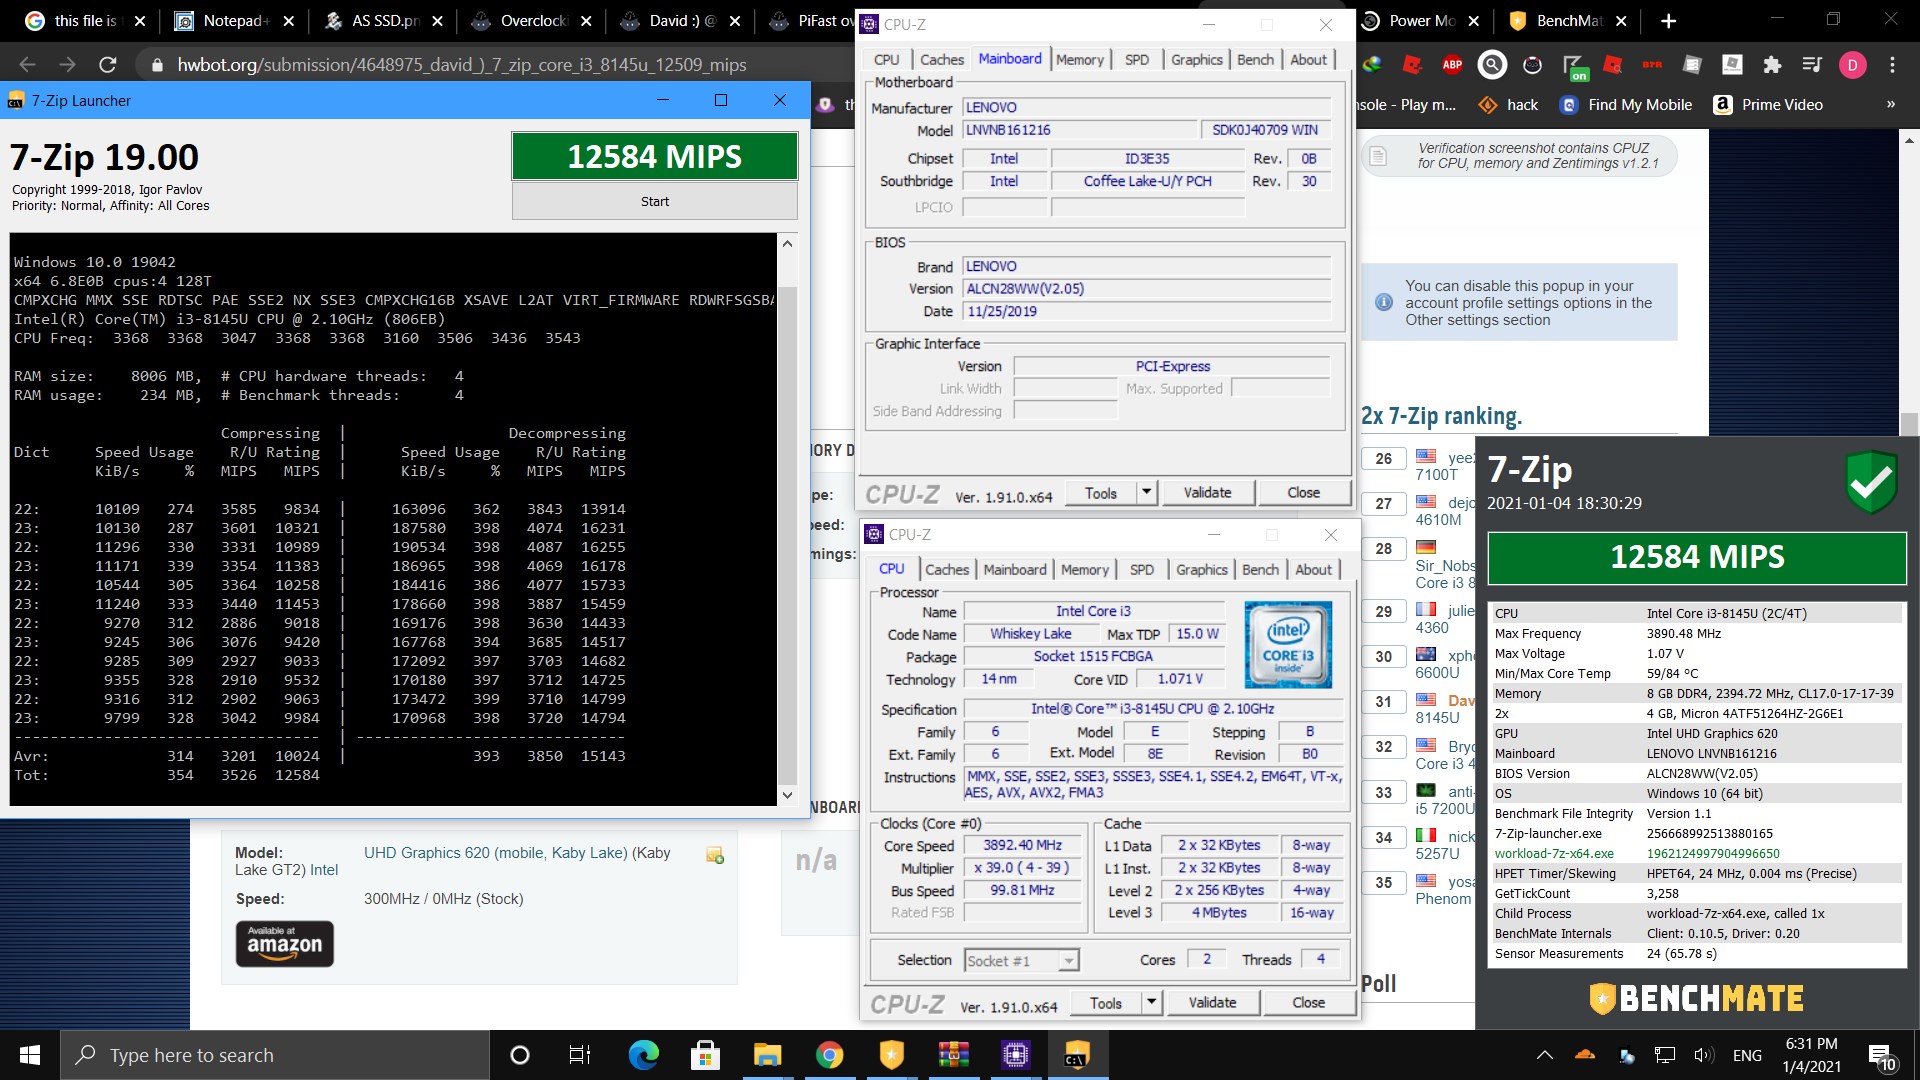Show more bookmarks chevron
Image resolution: width=1920 pixels, height=1080 pixels.
point(1890,105)
